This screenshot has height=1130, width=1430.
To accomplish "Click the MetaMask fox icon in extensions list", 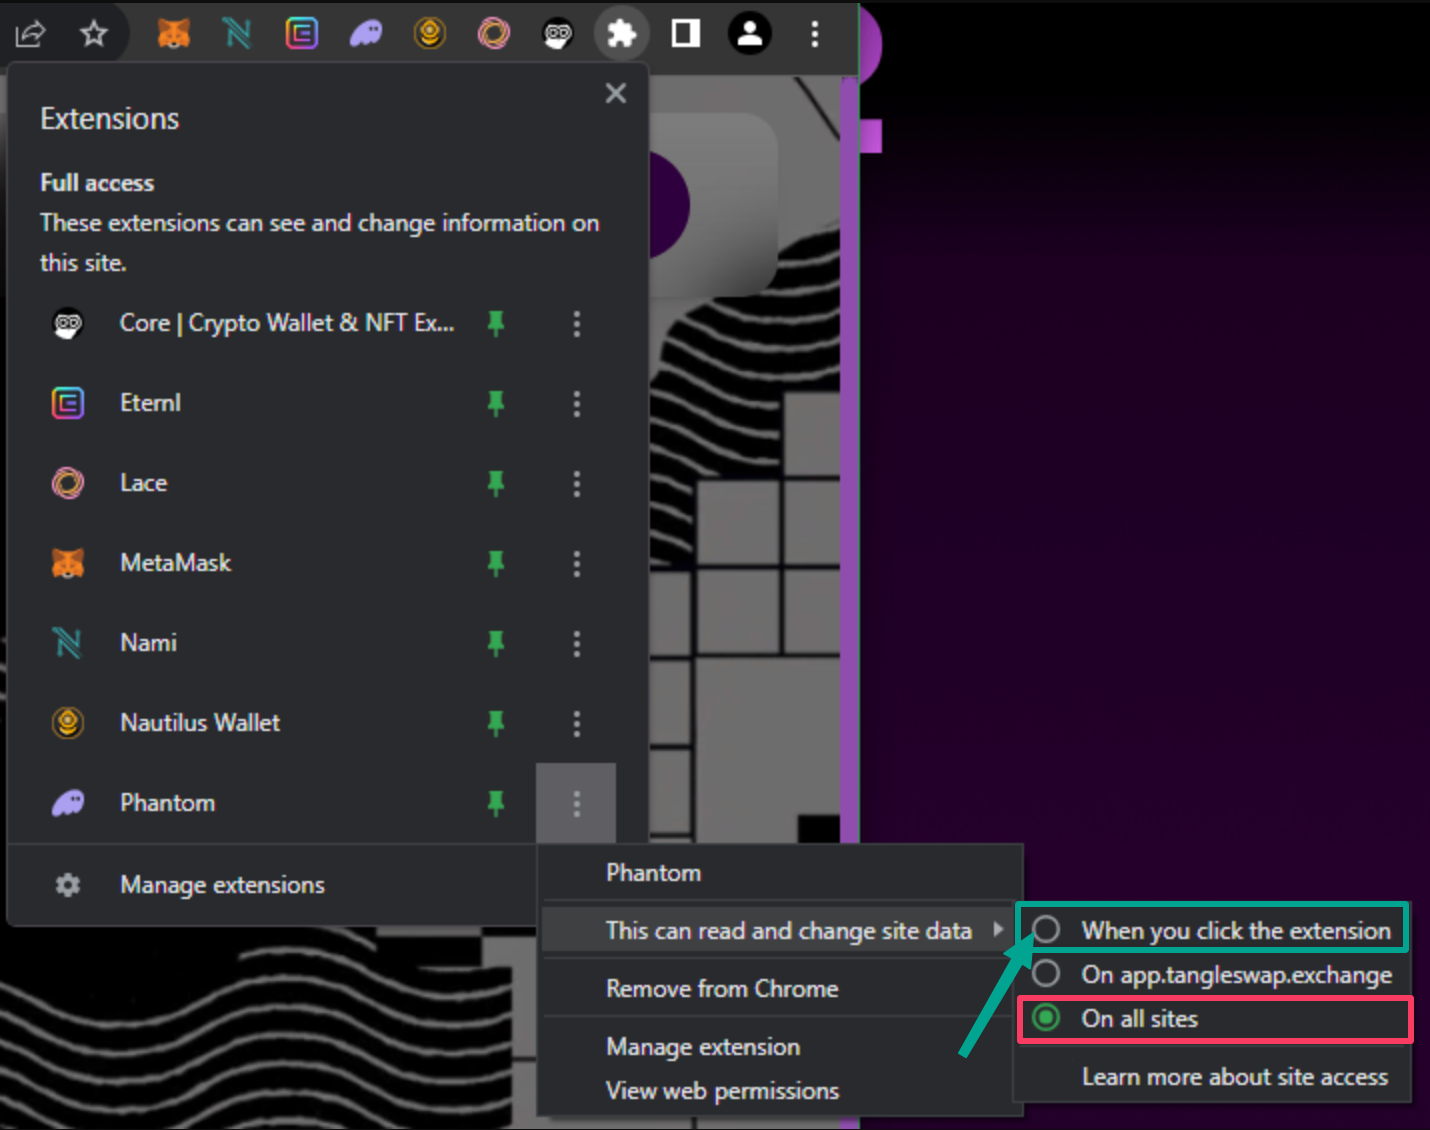I will point(68,563).
